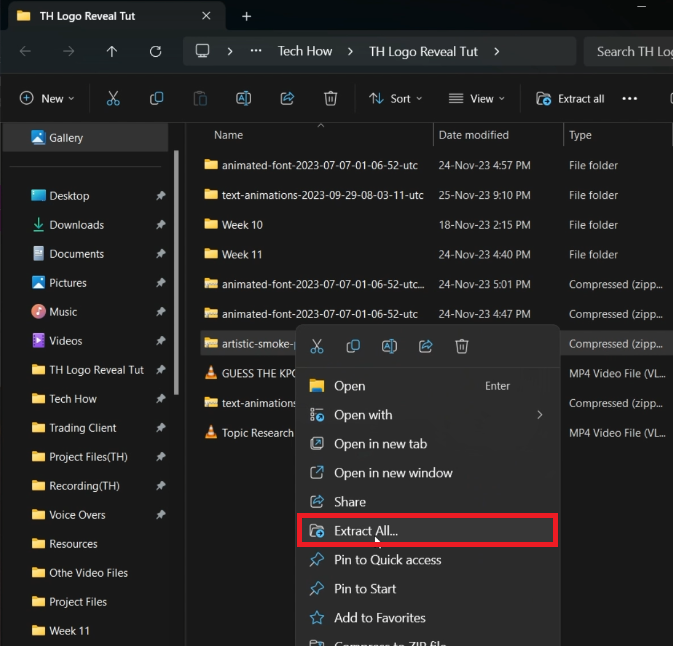Go up one folder level with the Up arrow

[112, 51]
